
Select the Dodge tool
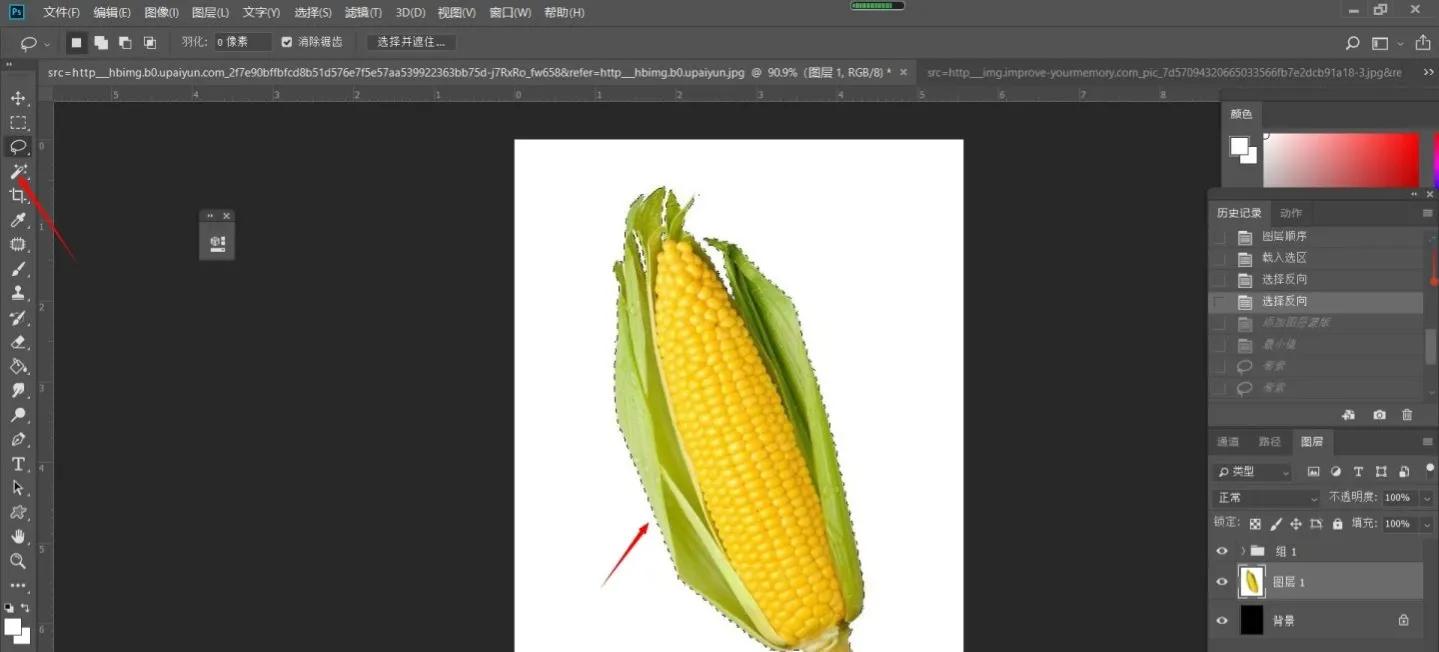point(18,415)
